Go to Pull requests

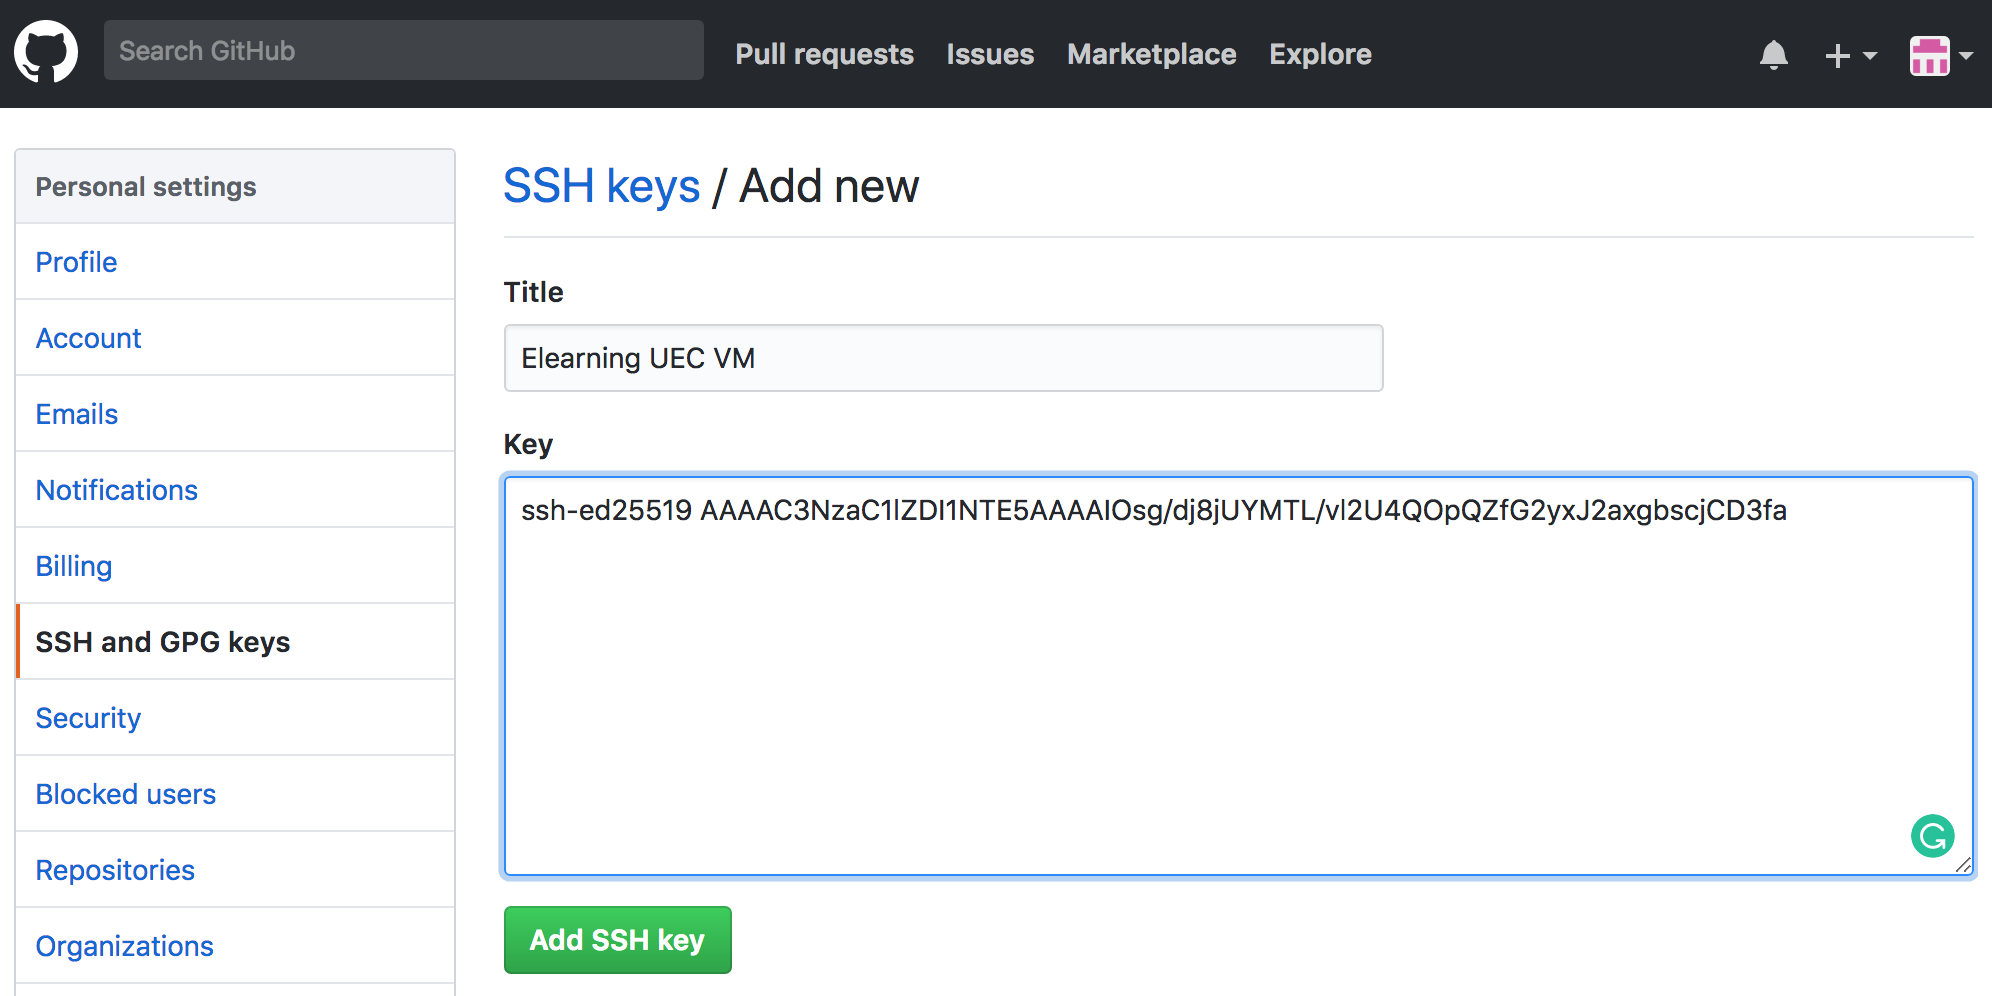tap(824, 54)
